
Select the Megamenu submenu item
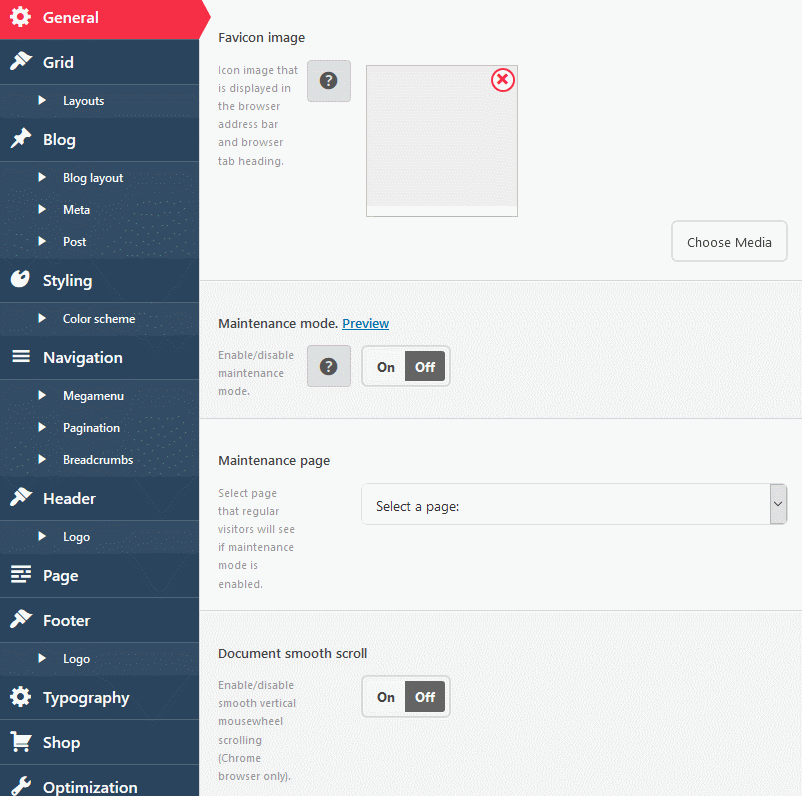click(93, 396)
